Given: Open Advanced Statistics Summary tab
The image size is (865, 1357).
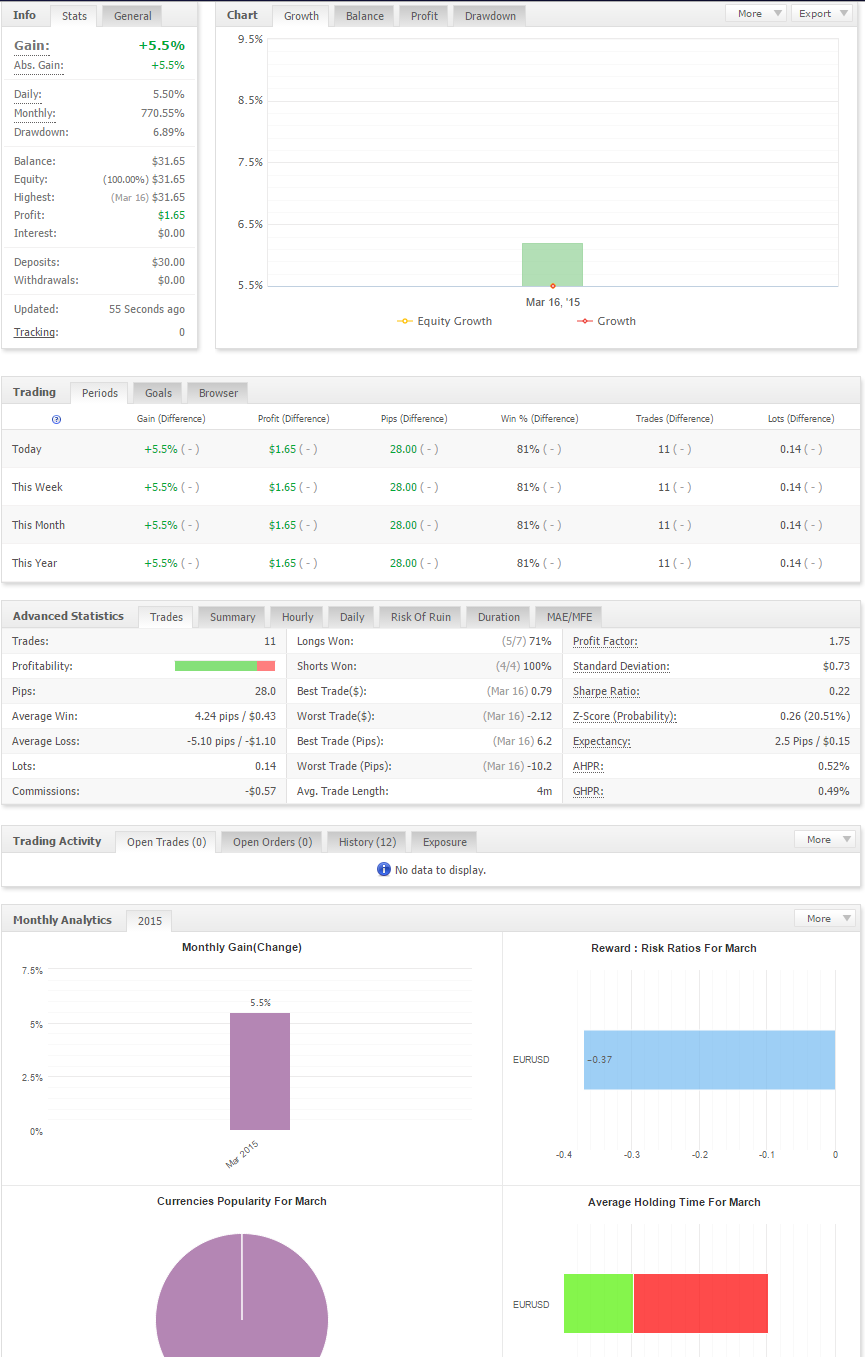Looking at the screenshot, I should [232, 617].
